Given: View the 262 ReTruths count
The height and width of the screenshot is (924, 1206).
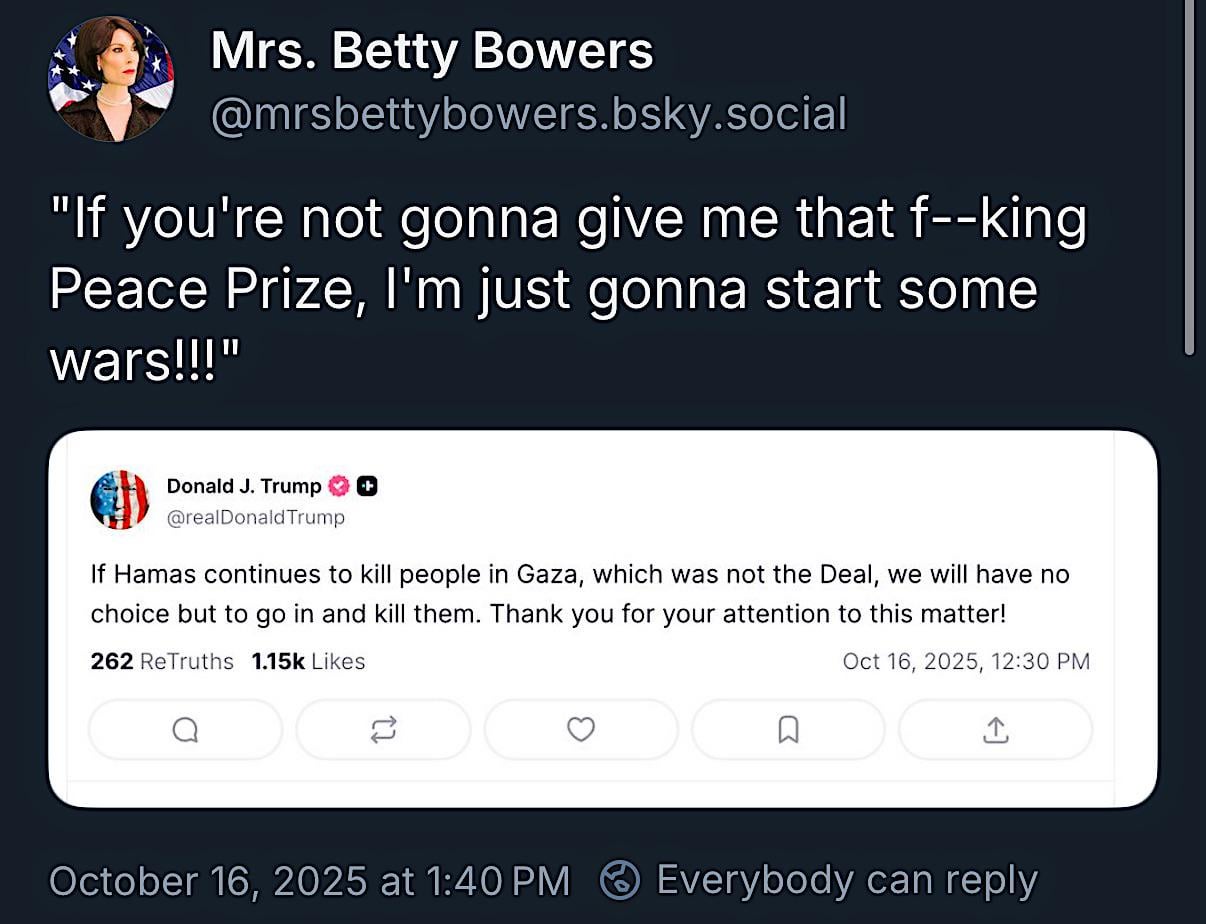Looking at the screenshot, I should point(162,661).
